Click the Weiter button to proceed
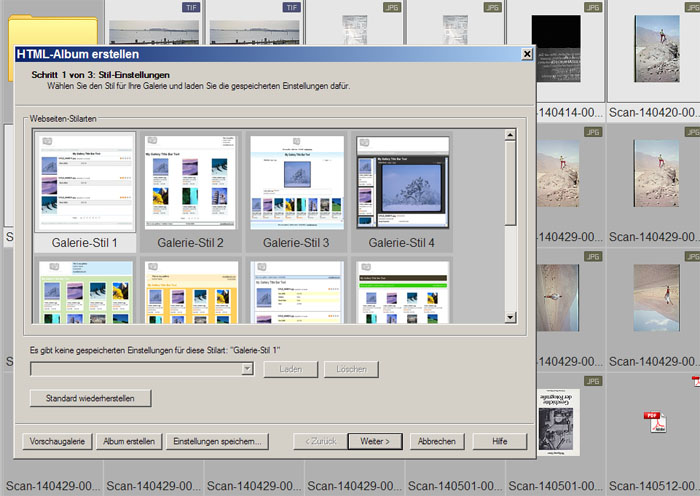 375,441
